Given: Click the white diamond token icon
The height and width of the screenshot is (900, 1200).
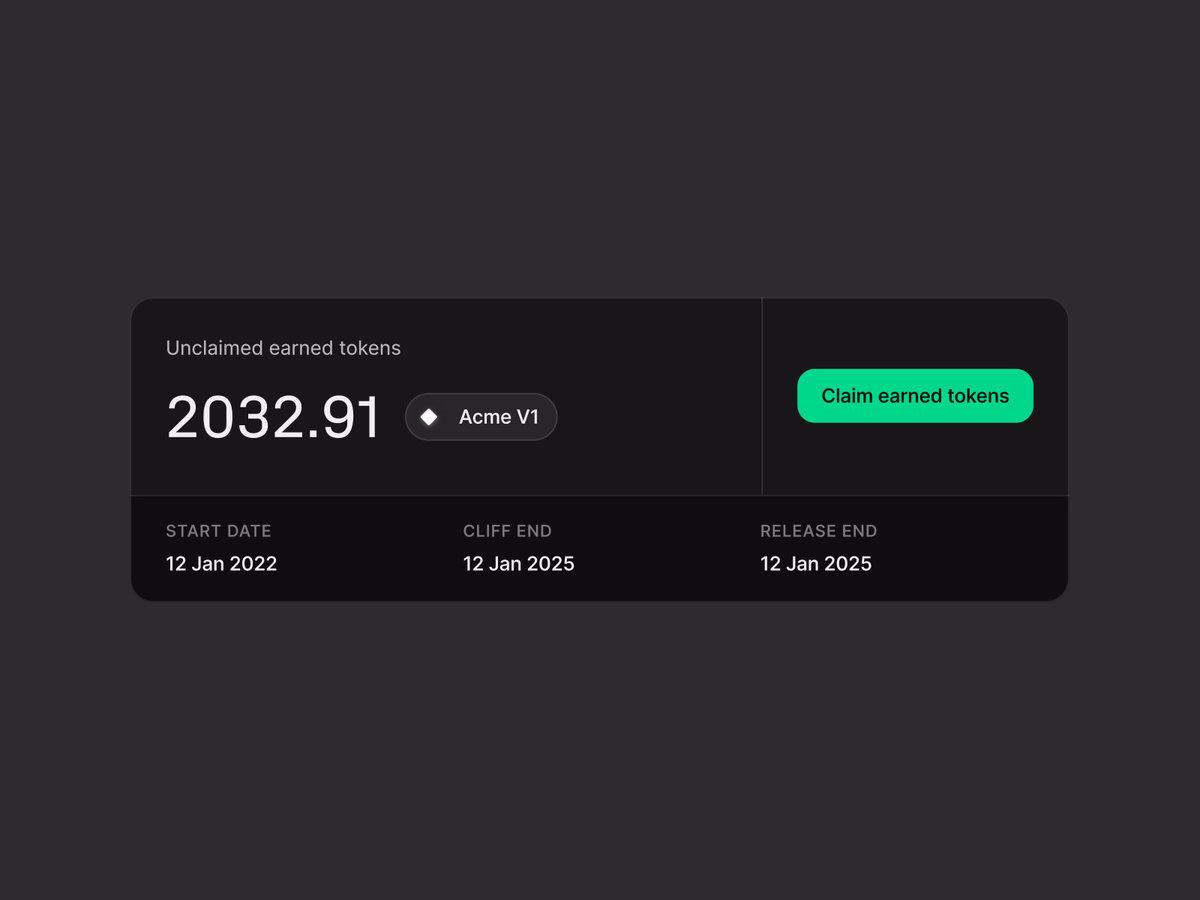Looking at the screenshot, I should (429, 417).
